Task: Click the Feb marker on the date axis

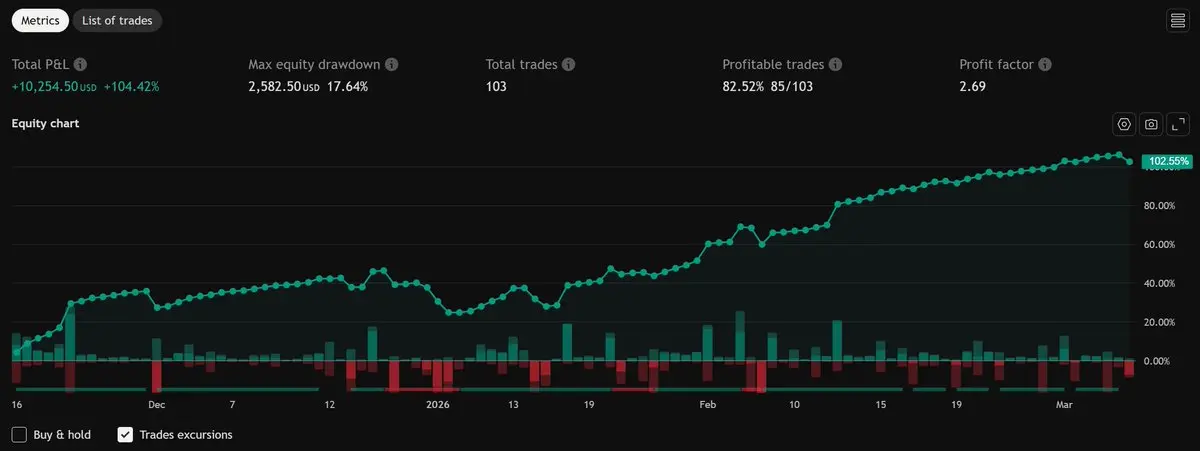Action: pyautogui.click(x=707, y=405)
